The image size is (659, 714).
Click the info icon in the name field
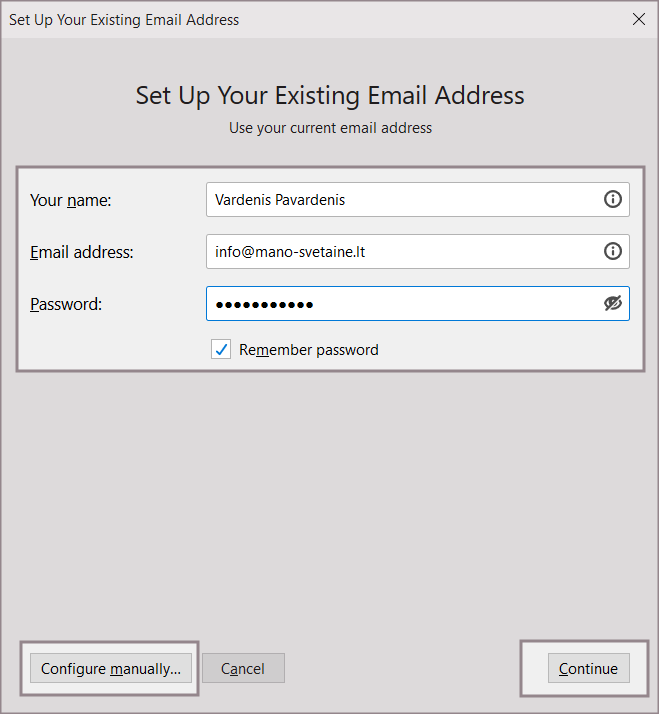[613, 199]
